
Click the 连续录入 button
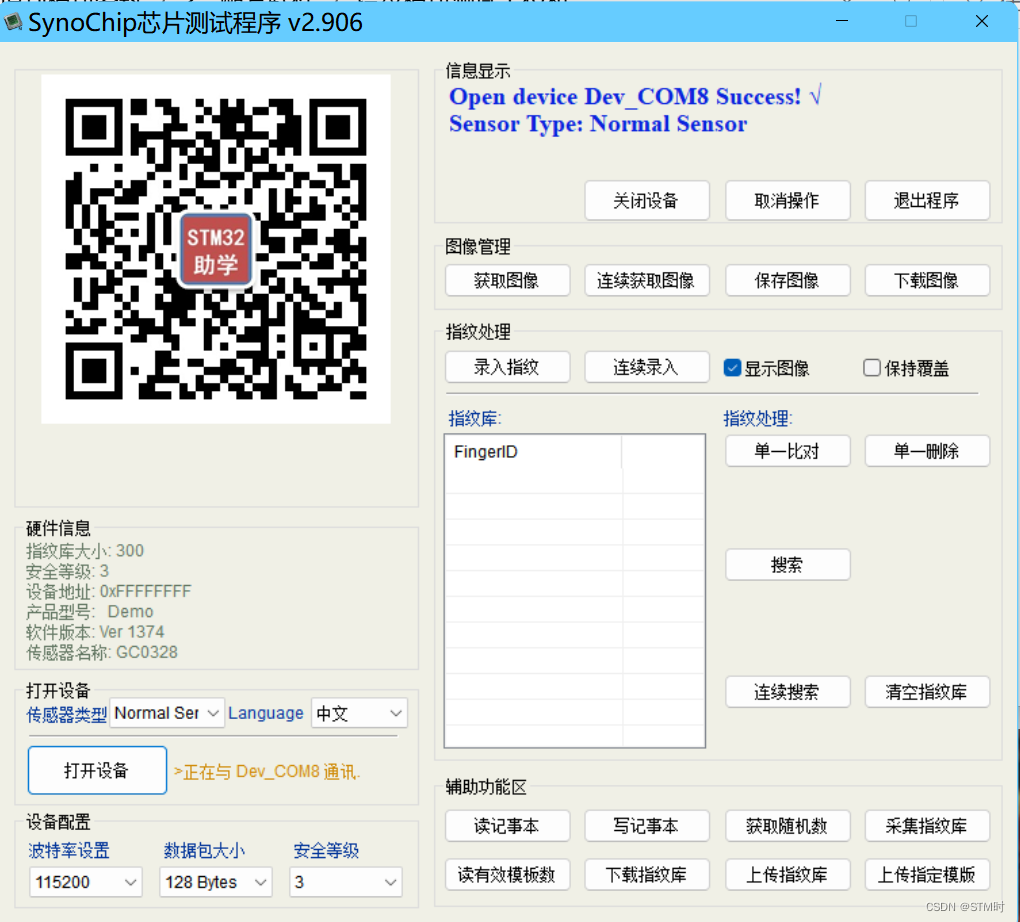[x=647, y=367]
